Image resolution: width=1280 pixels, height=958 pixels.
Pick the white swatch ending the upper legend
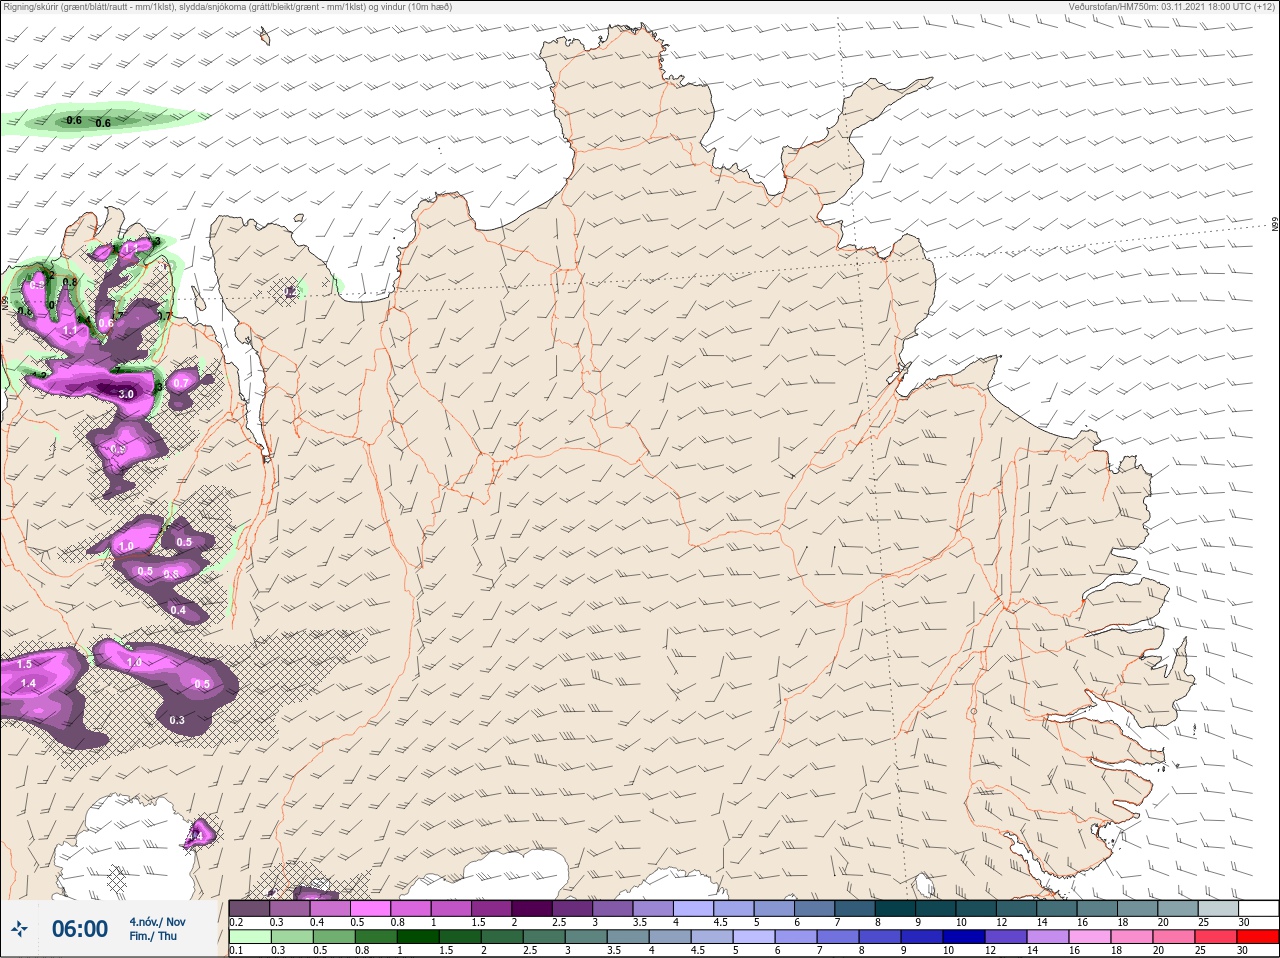pyautogui.click(x=1257, y=908)
